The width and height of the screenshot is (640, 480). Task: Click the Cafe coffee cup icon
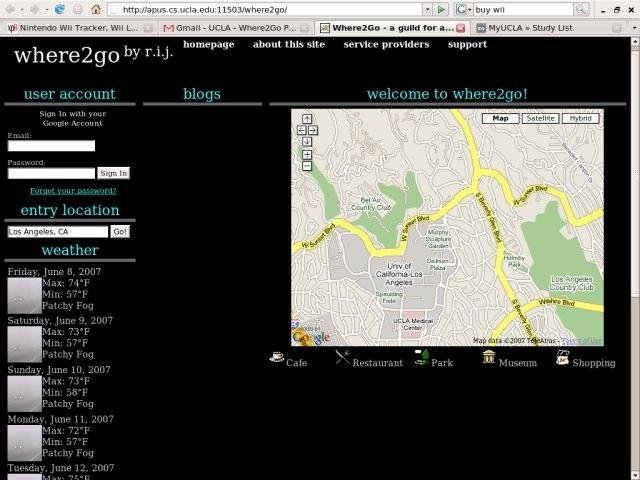276,357
